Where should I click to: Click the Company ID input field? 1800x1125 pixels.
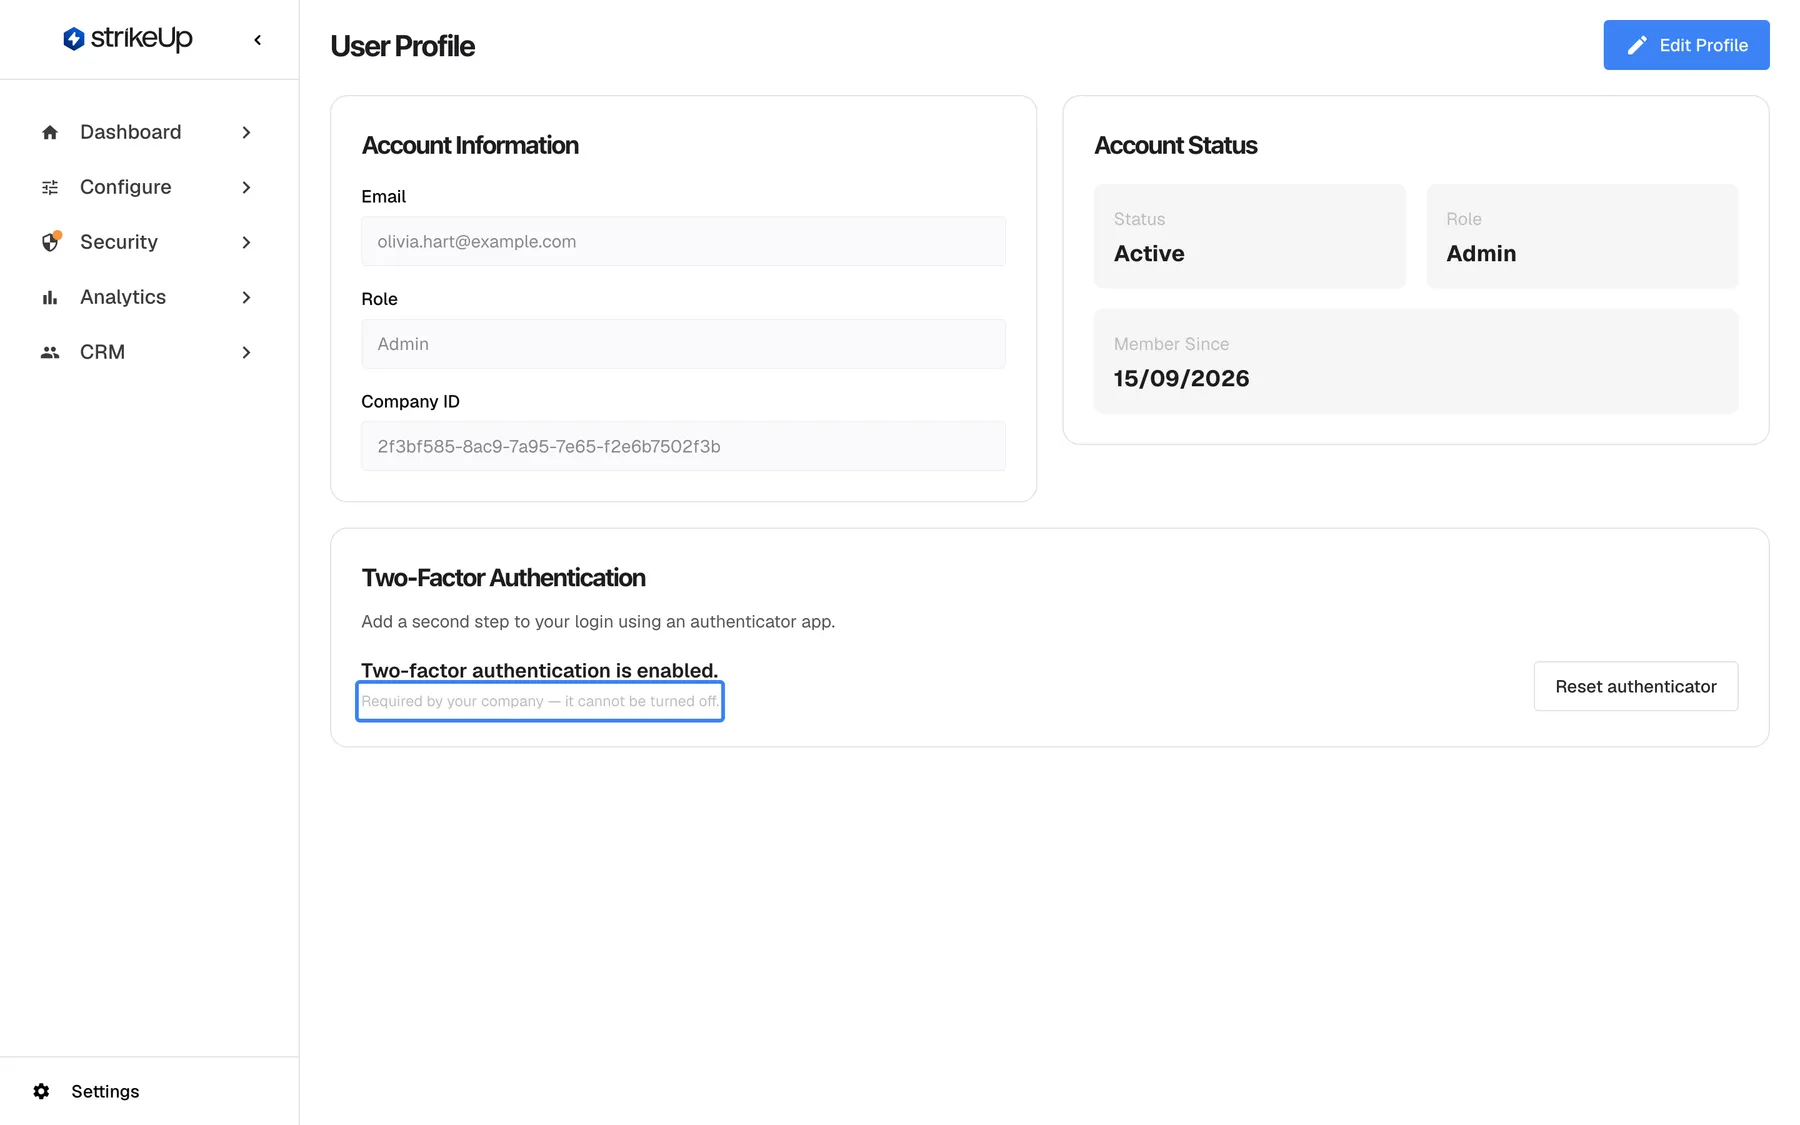tap(683, 446)
